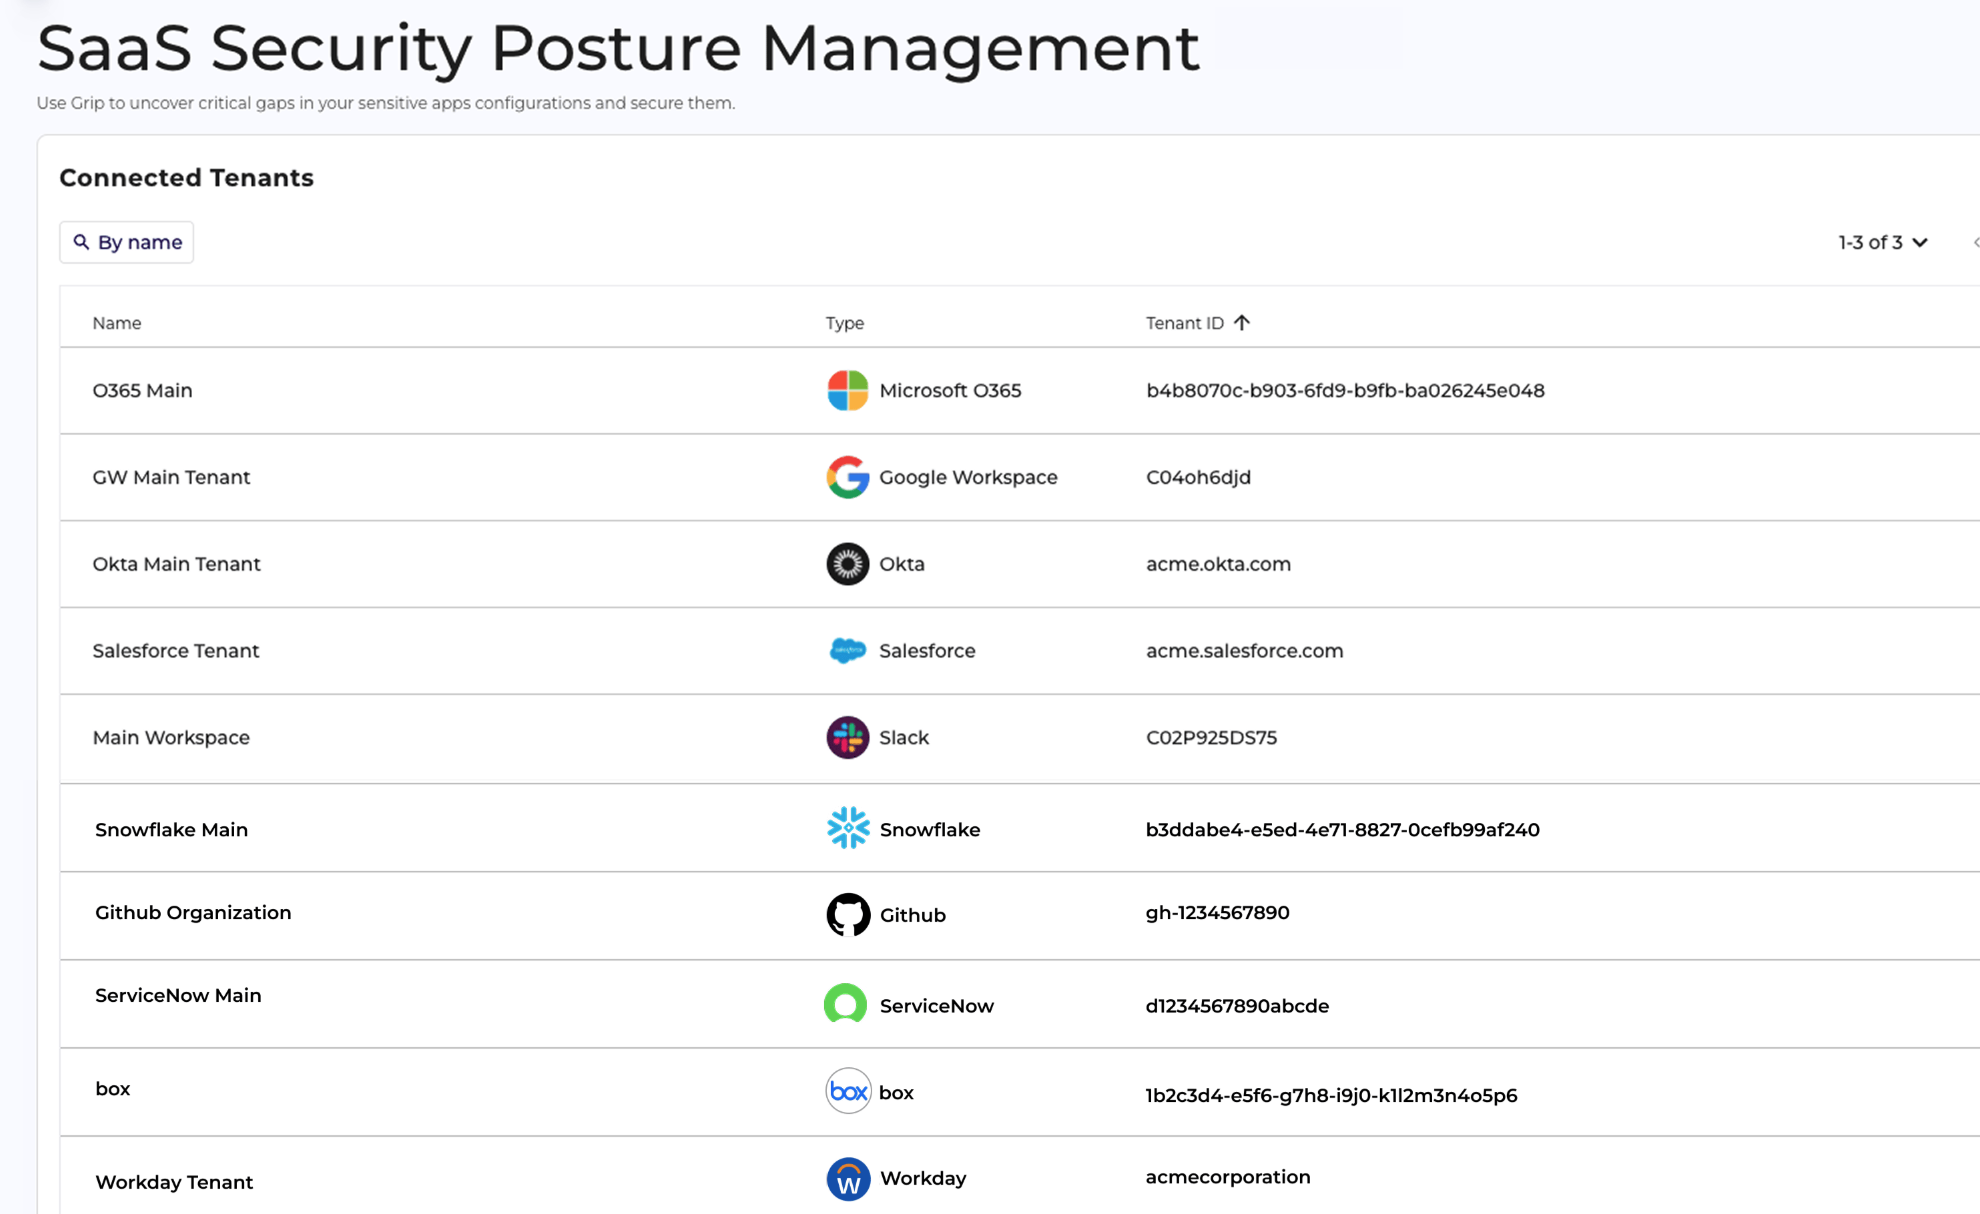Click the search magnifier icon
Image resolution: width=1980 pixels, height=1214 pixels.
click(x=81, y=242)
